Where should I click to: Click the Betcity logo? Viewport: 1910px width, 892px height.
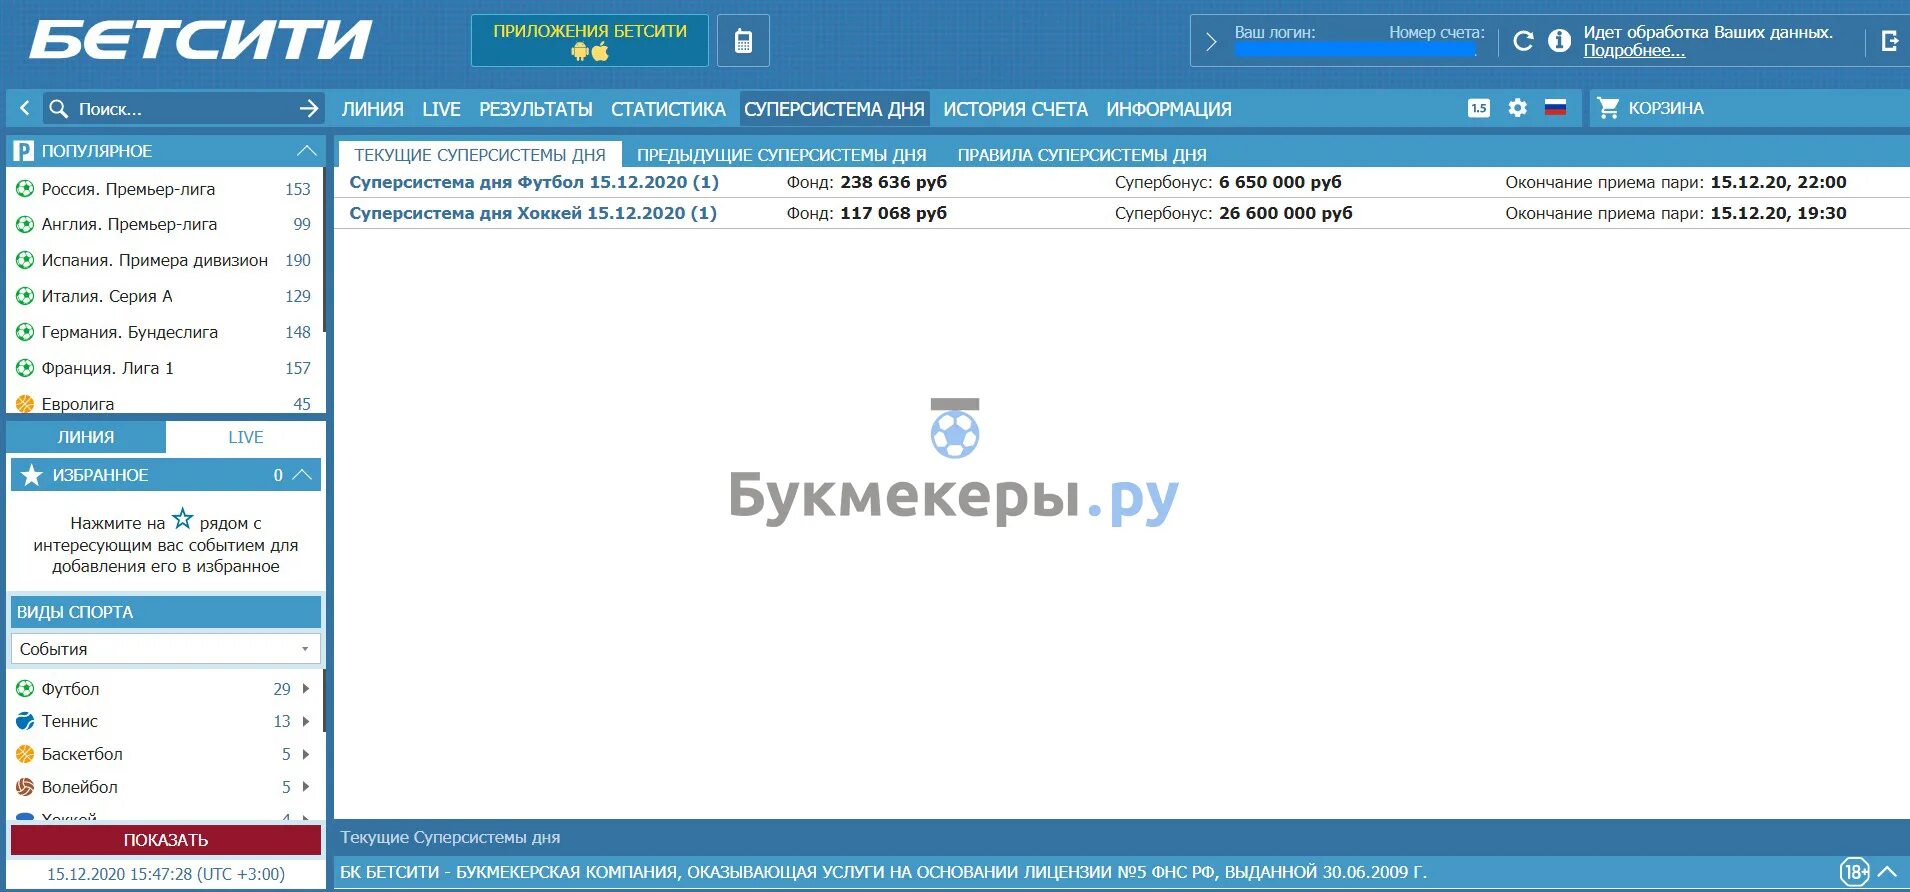[x=201, y=41]
